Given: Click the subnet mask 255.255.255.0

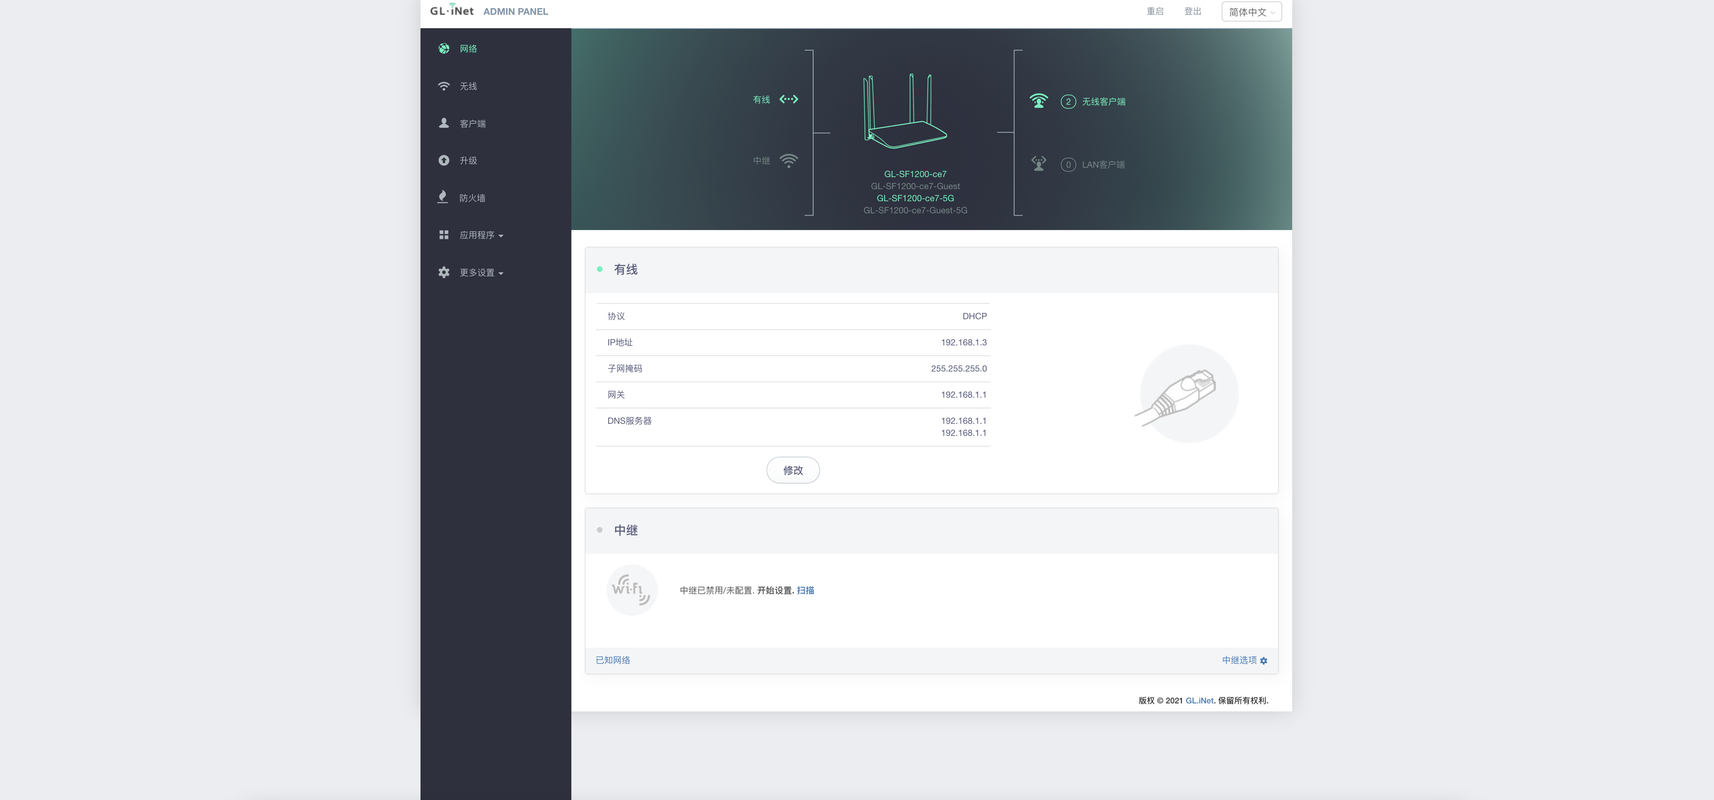Looking at the screenshot, I should (959, 368).
